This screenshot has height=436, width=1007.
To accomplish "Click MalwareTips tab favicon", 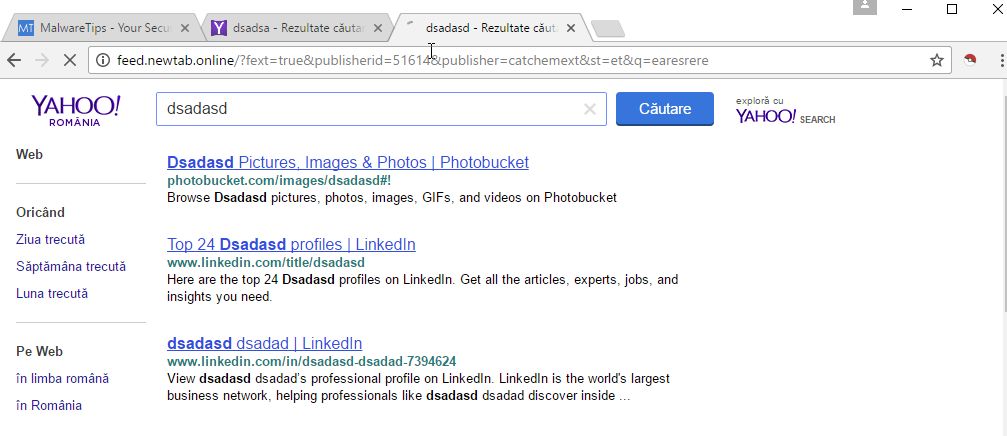I will tap(26, 28).
